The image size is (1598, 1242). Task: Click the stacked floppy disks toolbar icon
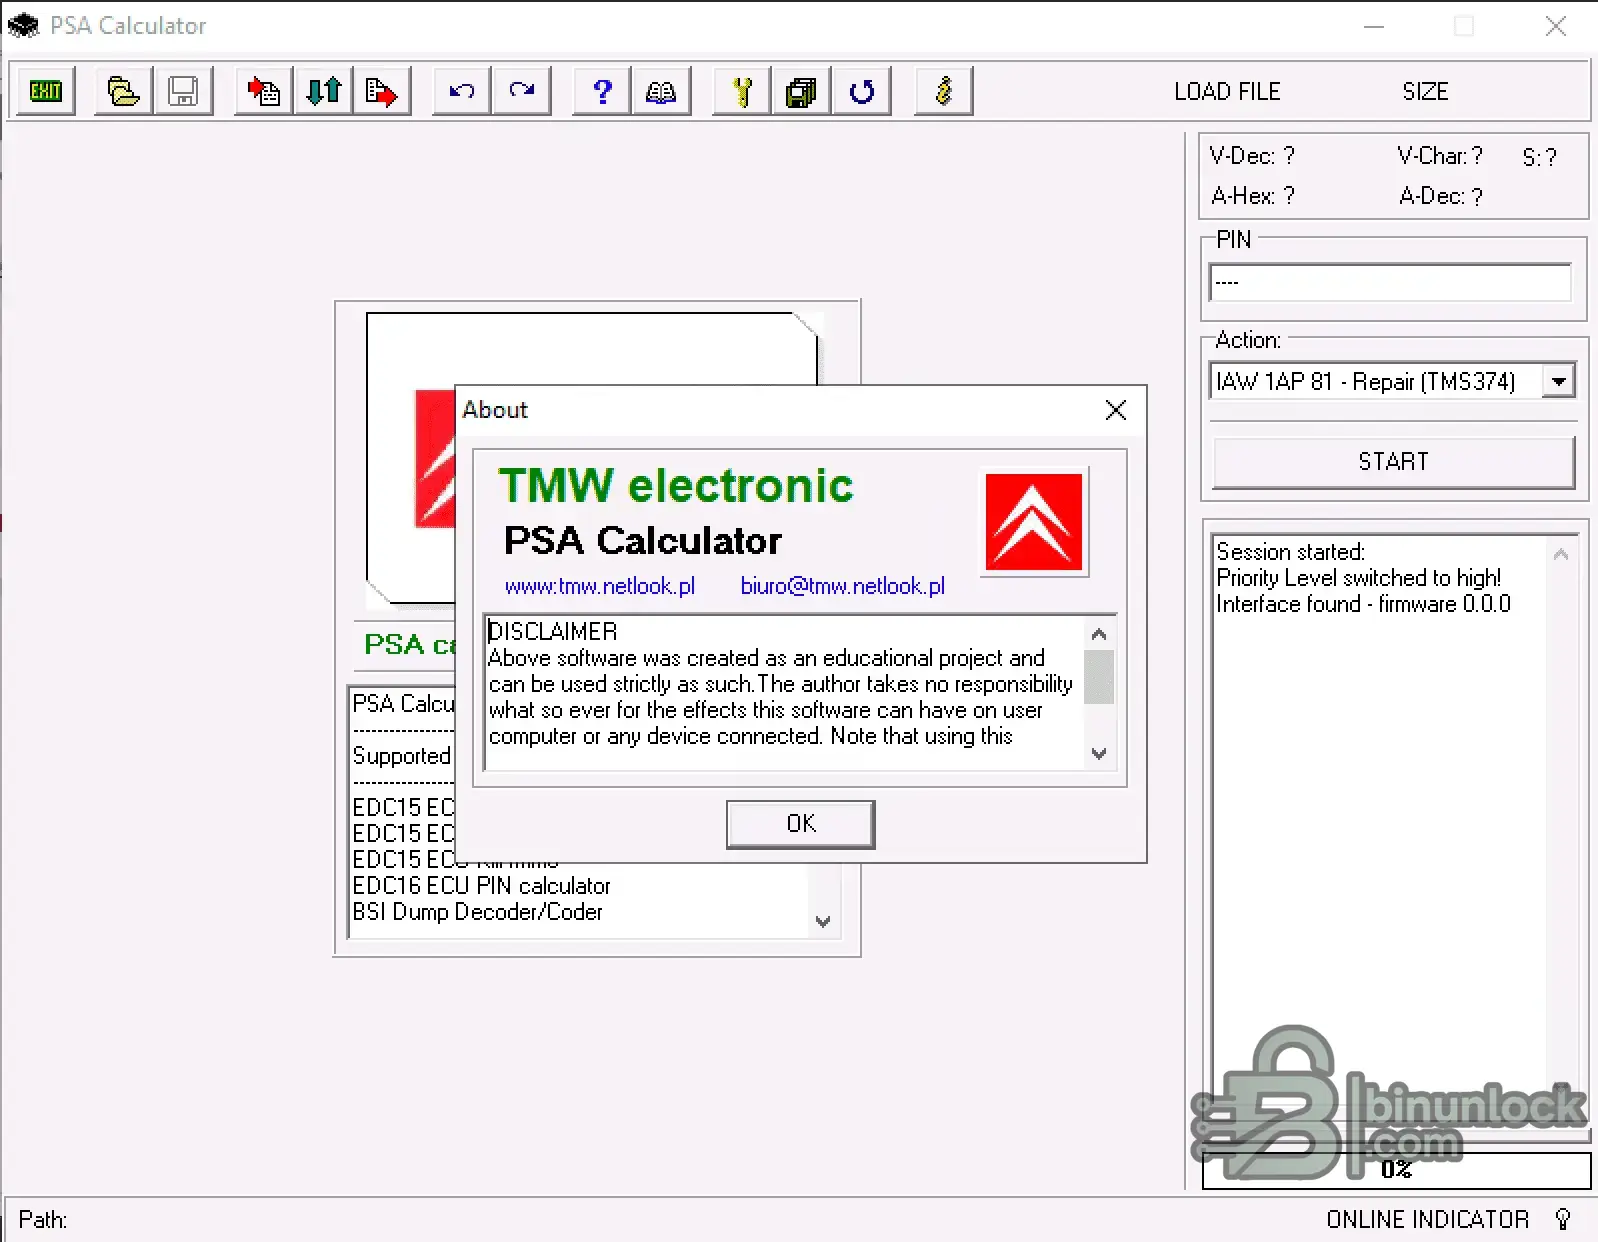(x=801, y=92)
